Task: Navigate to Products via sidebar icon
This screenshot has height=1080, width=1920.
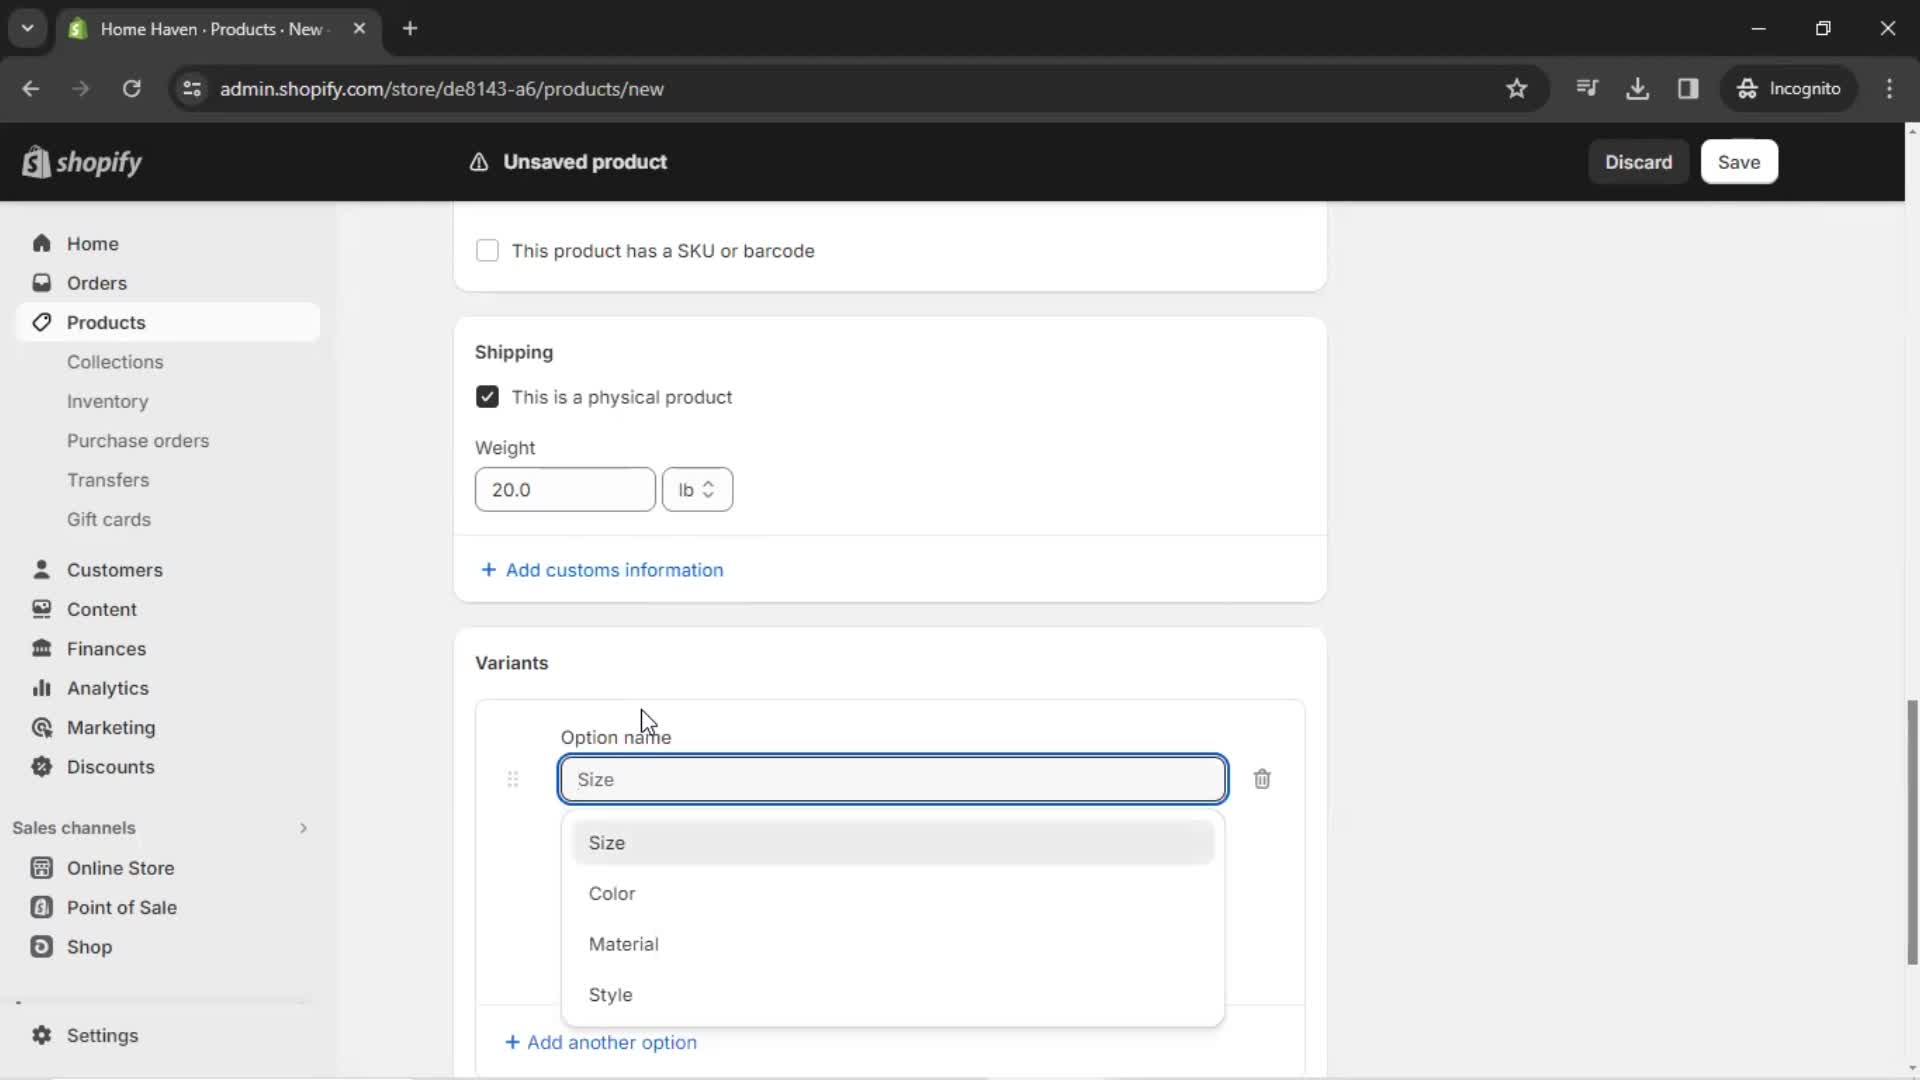Action: (x=41, y=322)
